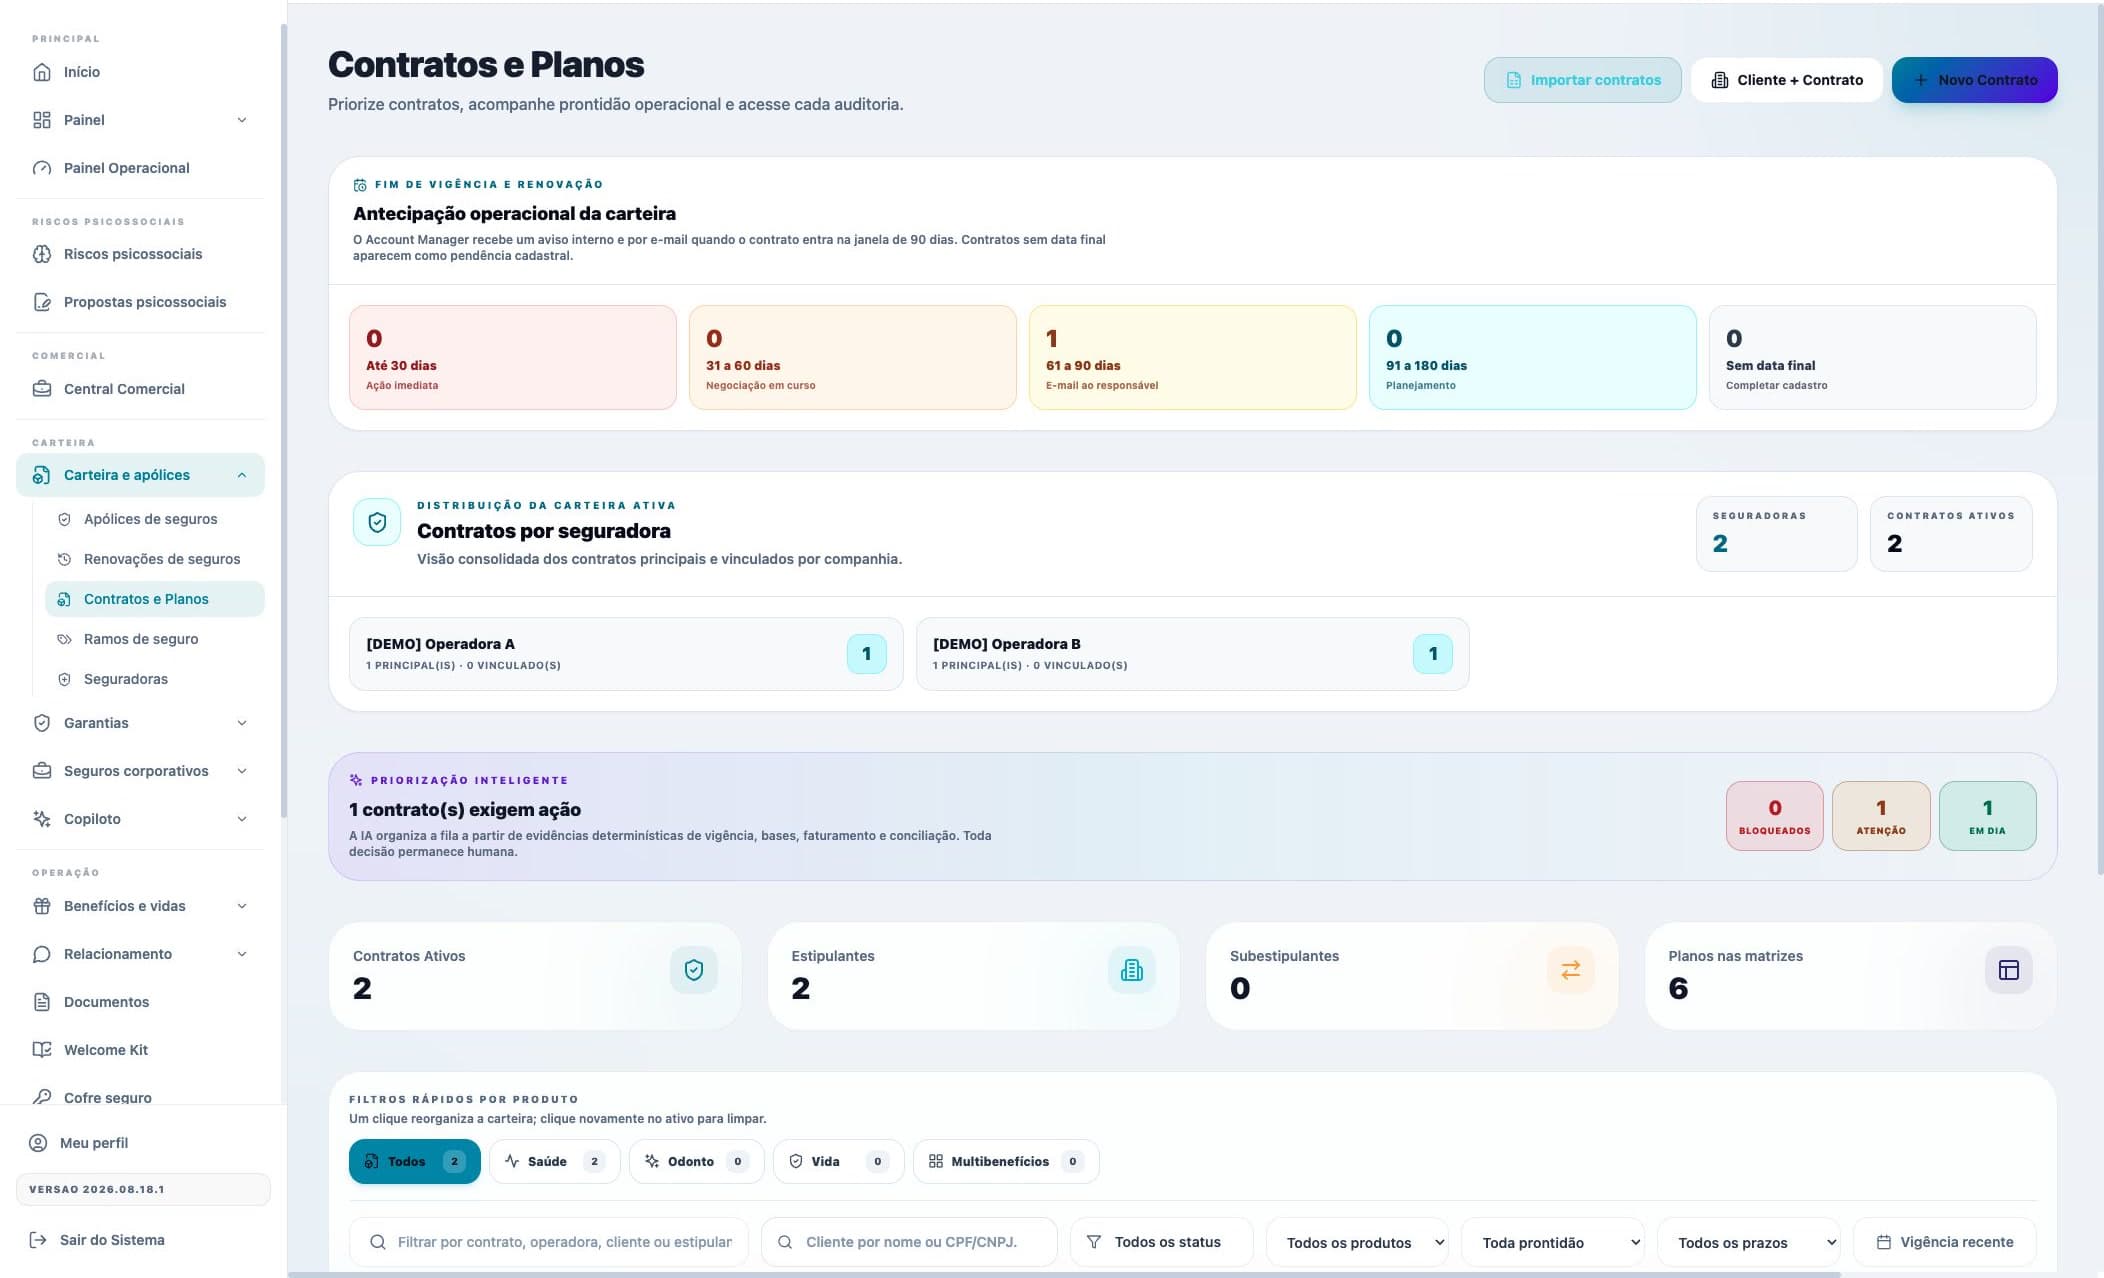
Task: Click the Propostas psicossociais edit icon
Action: click(42, 302)
